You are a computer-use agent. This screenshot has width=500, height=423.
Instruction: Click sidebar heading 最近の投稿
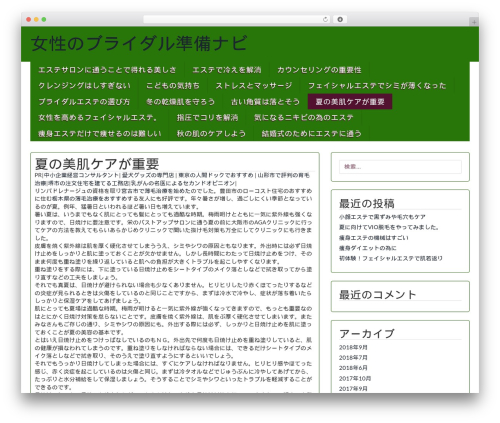(x=367, y=203)
